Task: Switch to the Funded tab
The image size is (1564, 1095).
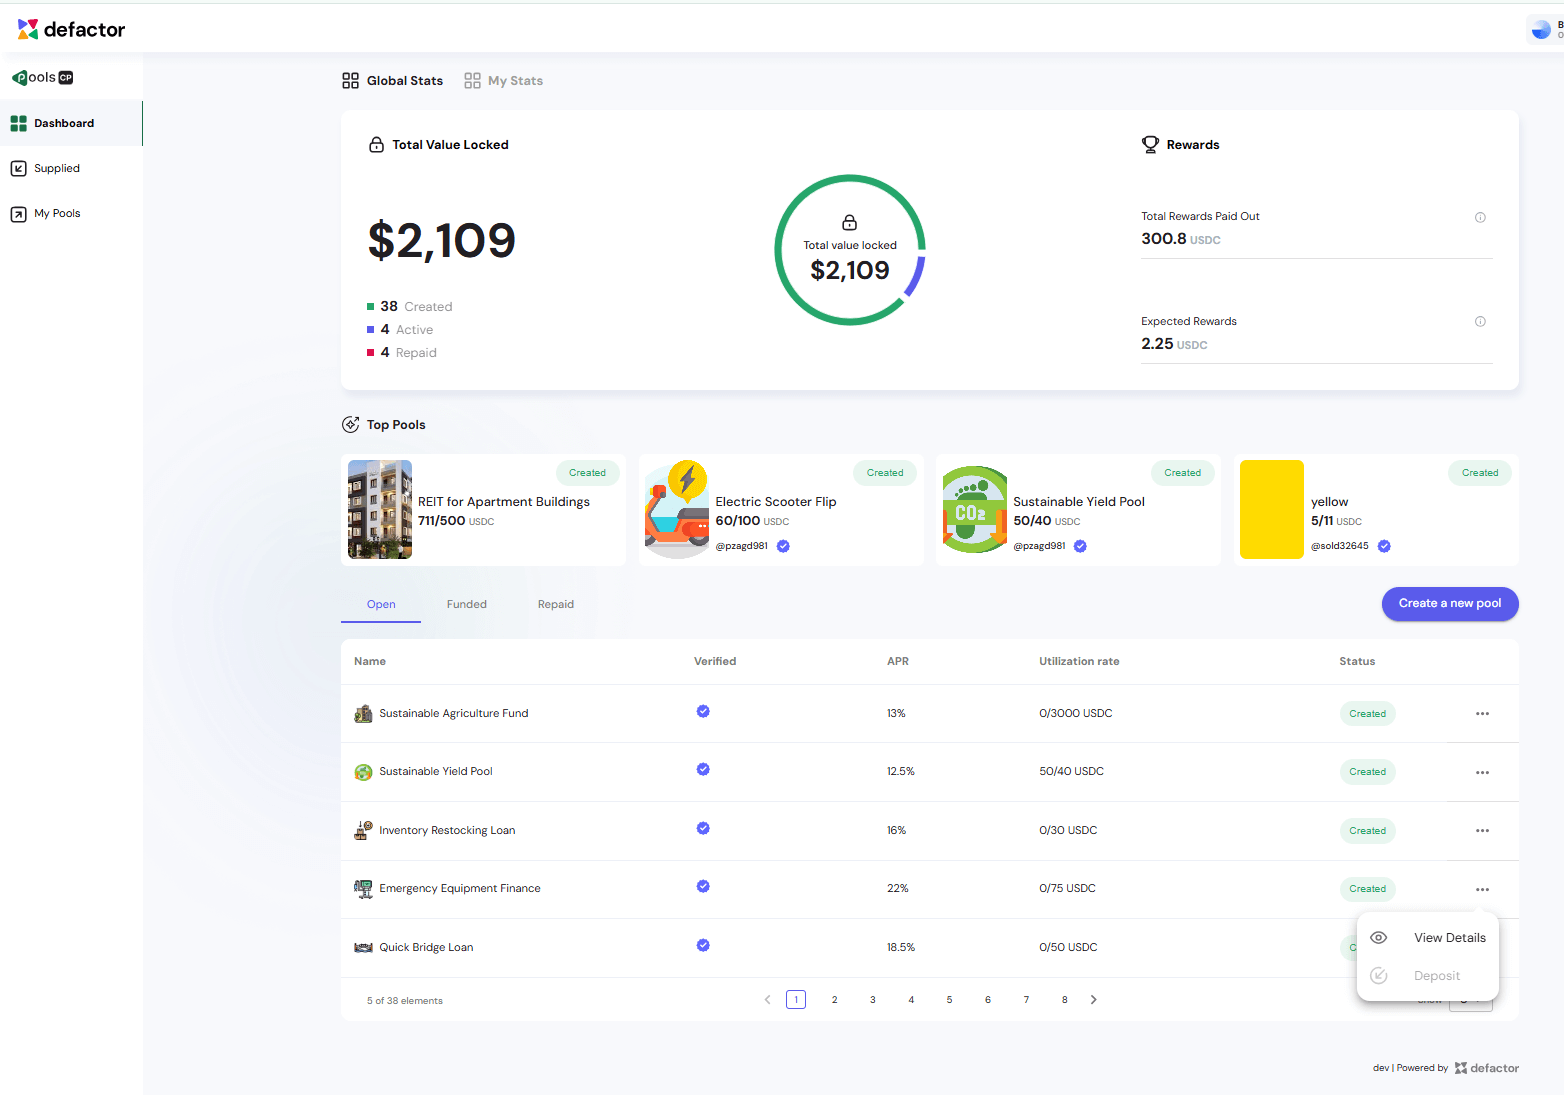Action: [466, 604]
